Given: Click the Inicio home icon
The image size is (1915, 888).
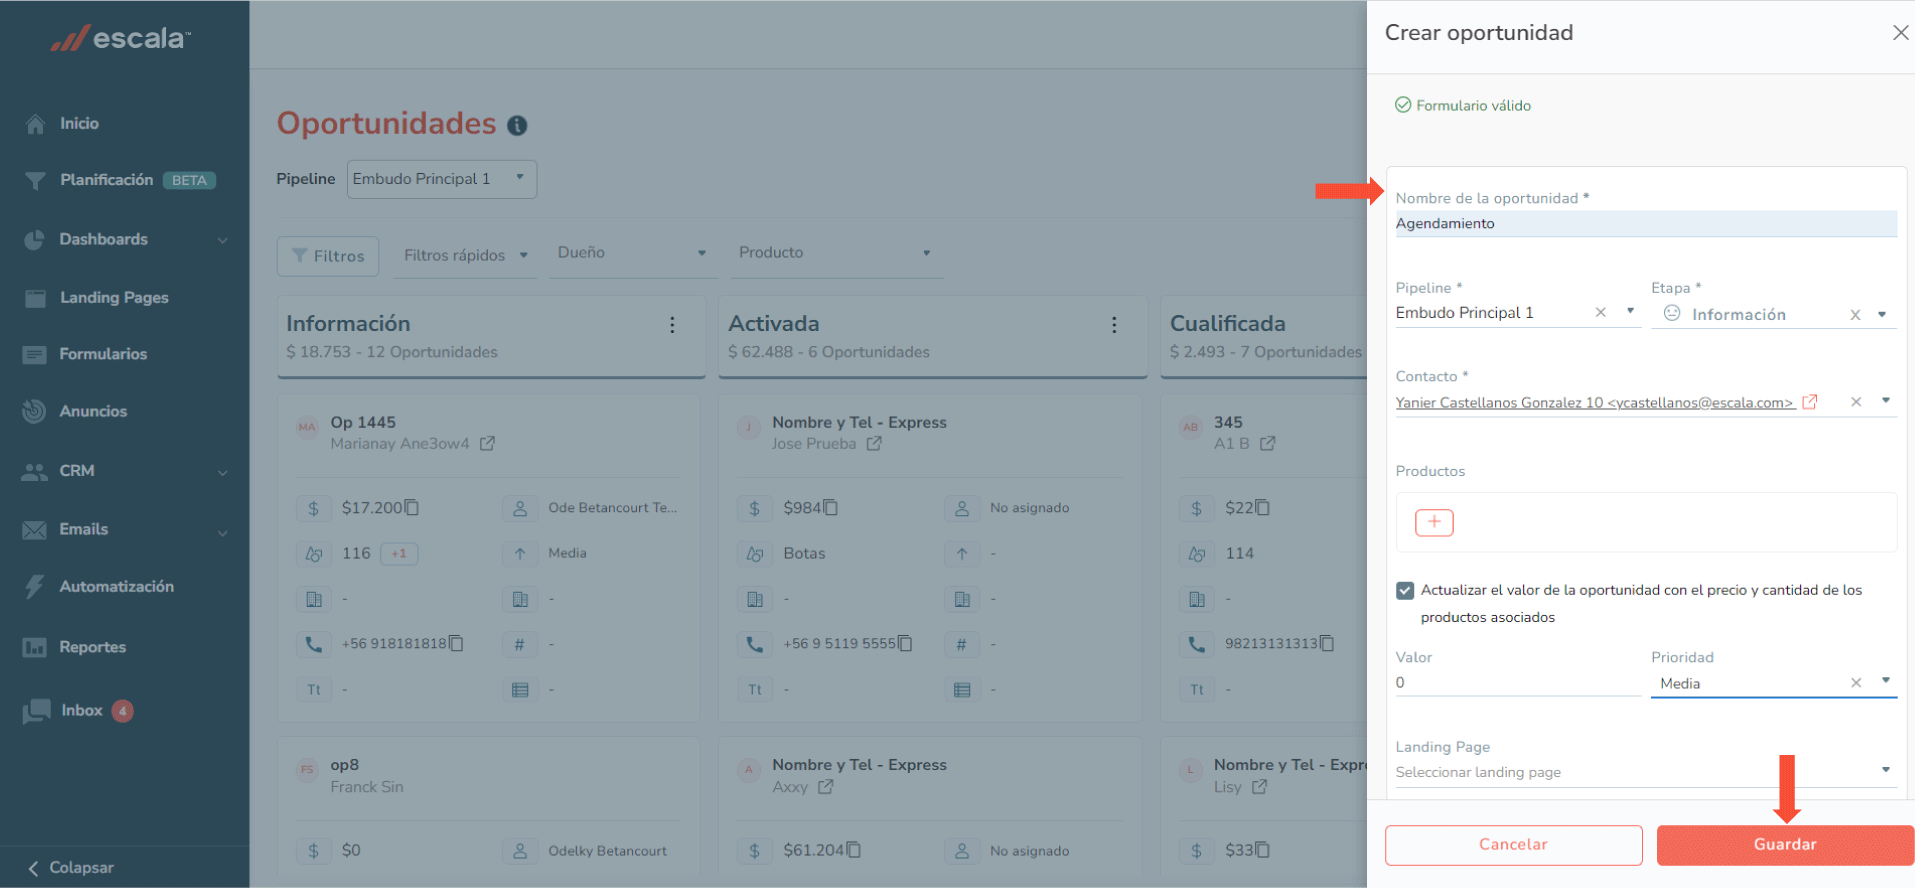Looking at the screenshot, I should point(35,124).
